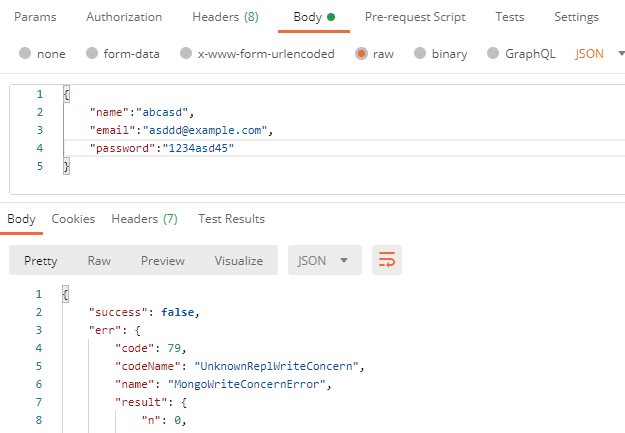Open the Test Results tab
This screenshot has width=625, height=433.
click(231, 219)
